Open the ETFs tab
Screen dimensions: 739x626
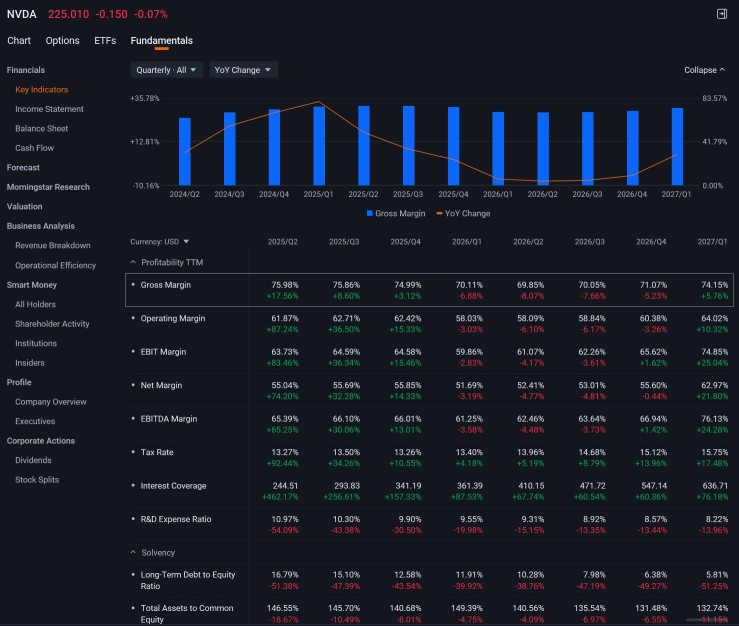(x=105, y=41)
